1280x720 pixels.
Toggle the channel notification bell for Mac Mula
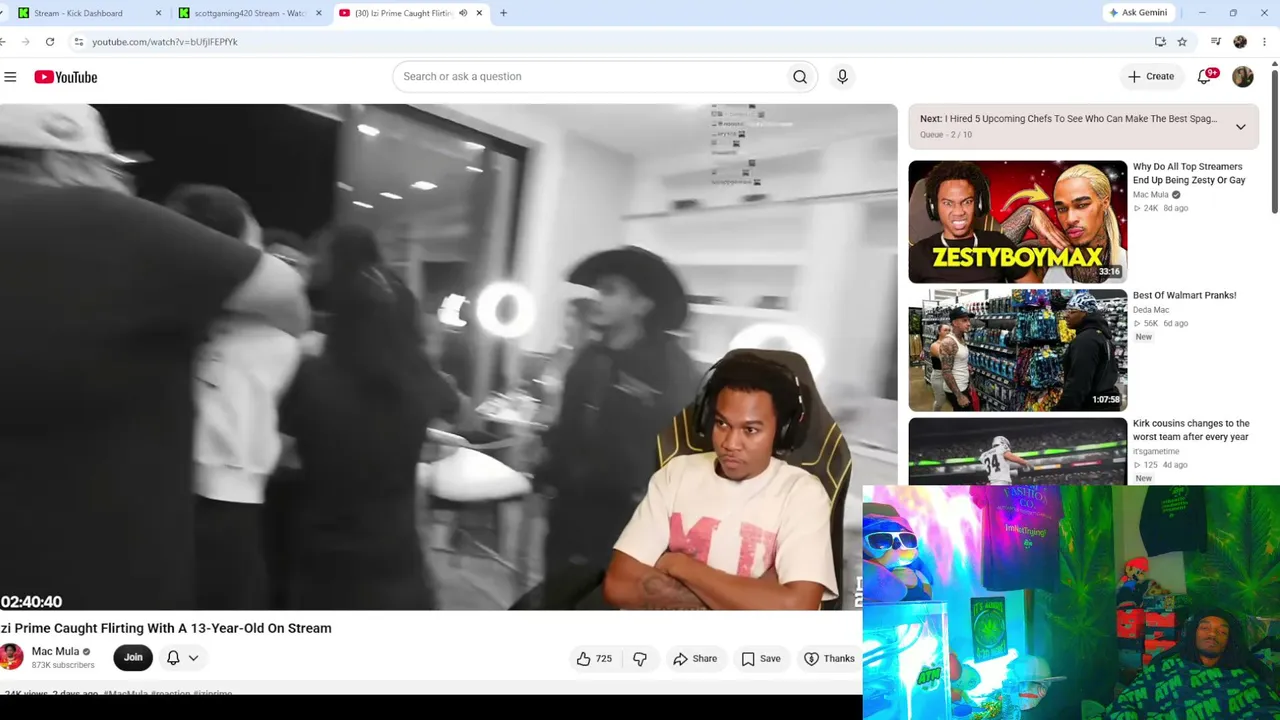coord(173,657)
